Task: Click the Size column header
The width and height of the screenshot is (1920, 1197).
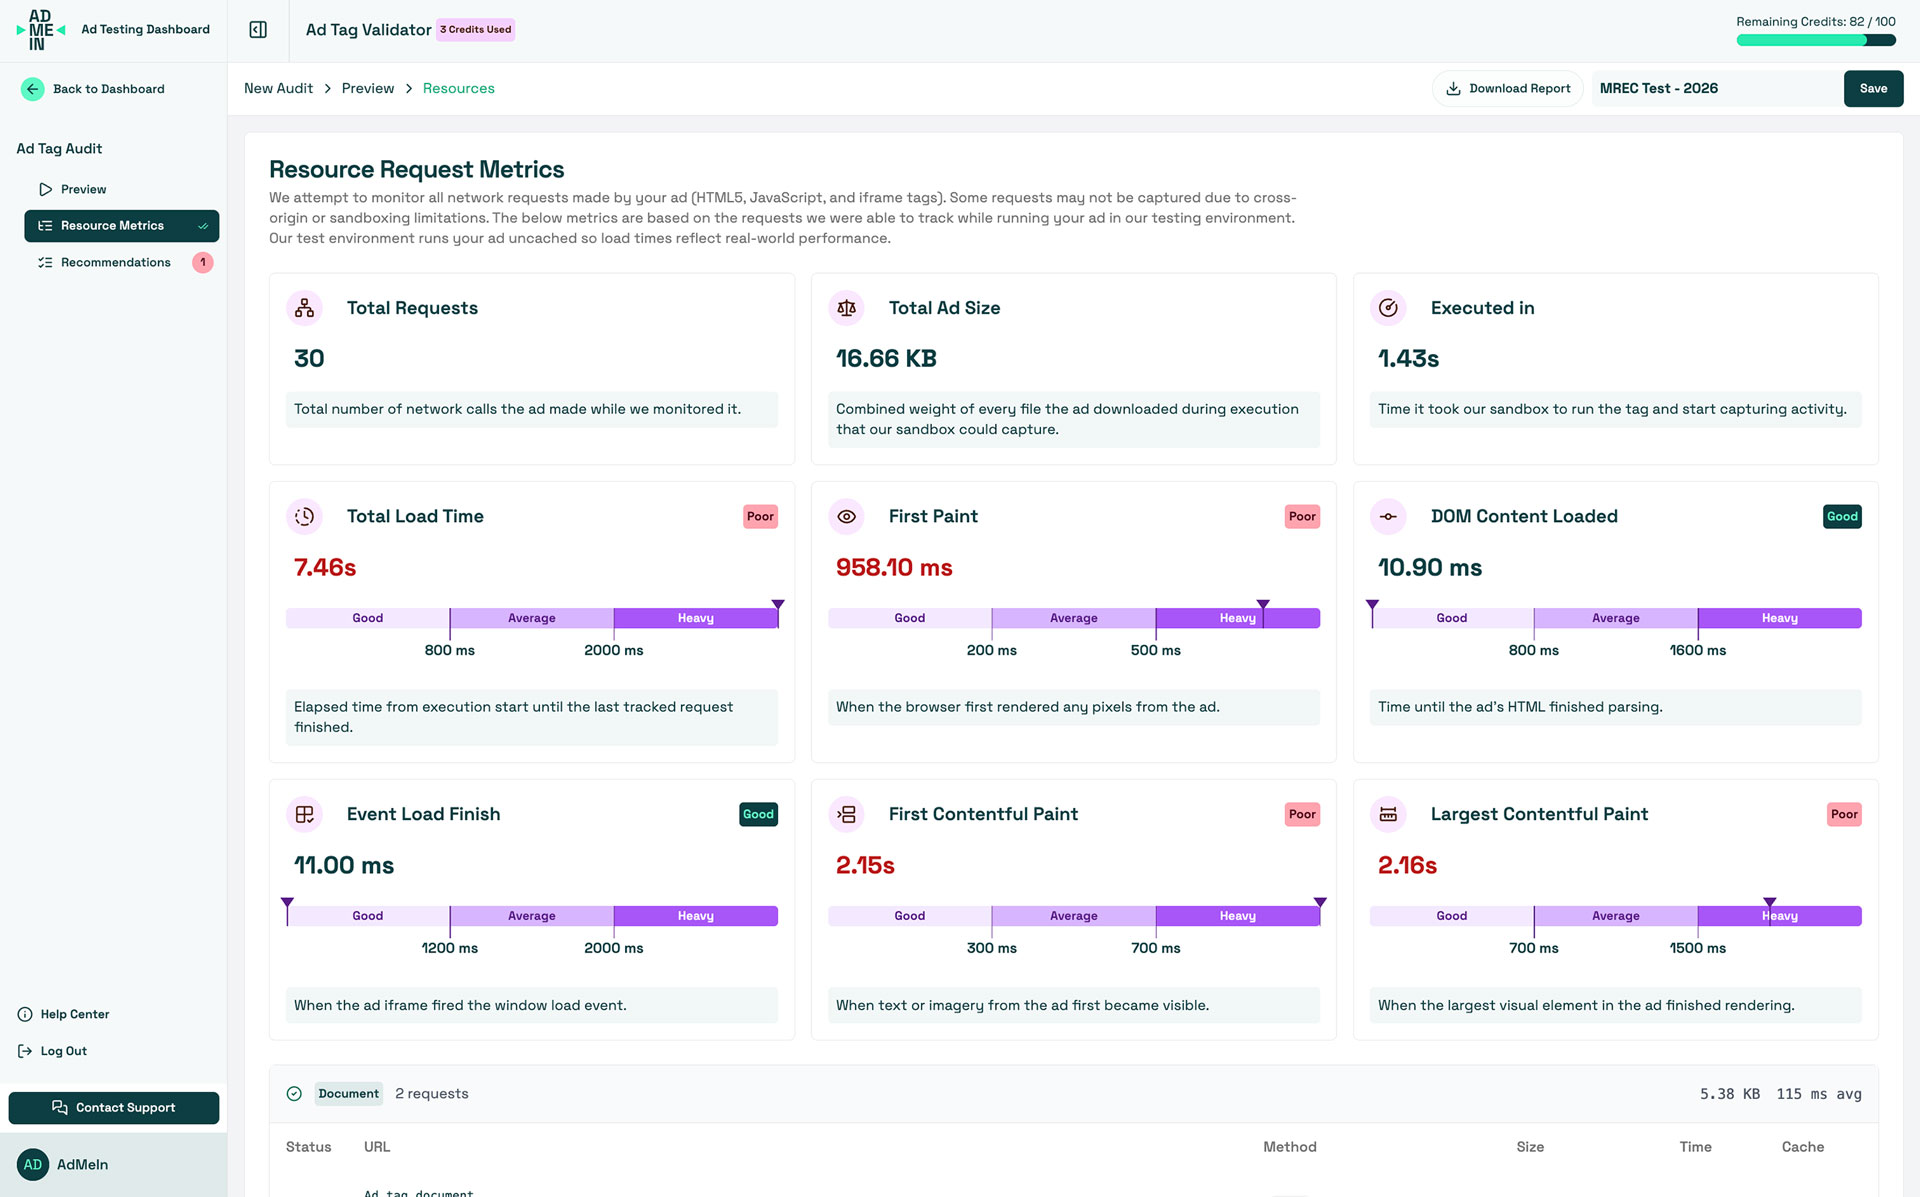Action: [x=1530, y=1148]
